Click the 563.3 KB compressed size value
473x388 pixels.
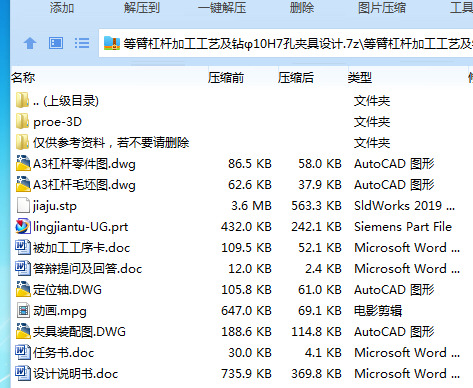coord(316,206)
